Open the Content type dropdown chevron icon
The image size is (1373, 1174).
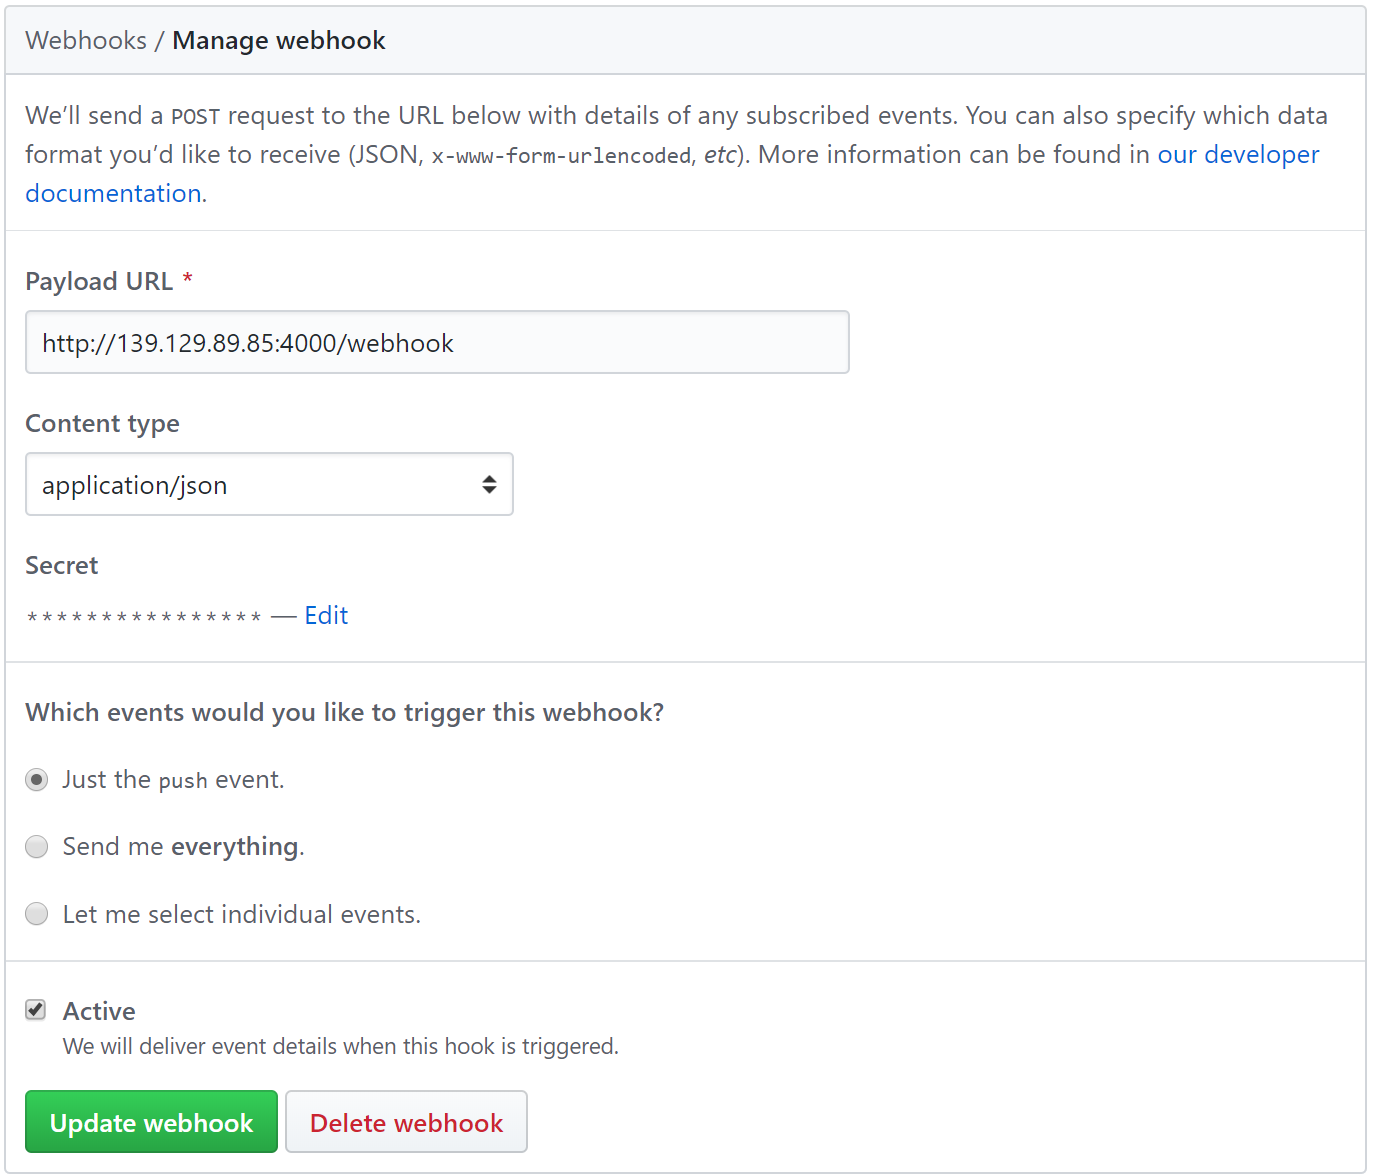point(489,484)
